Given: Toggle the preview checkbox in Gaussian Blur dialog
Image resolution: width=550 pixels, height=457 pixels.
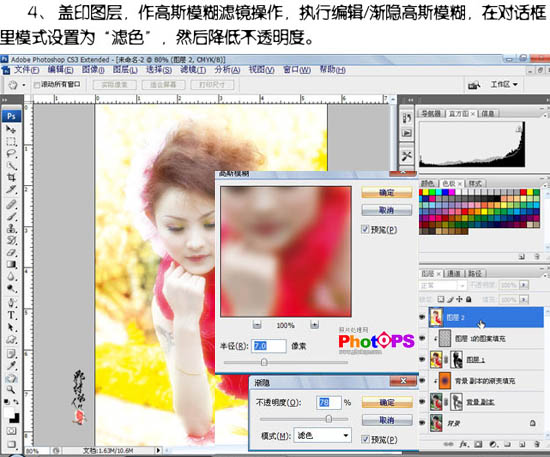Looking at the screenshot, I should (x=365, y=229).
